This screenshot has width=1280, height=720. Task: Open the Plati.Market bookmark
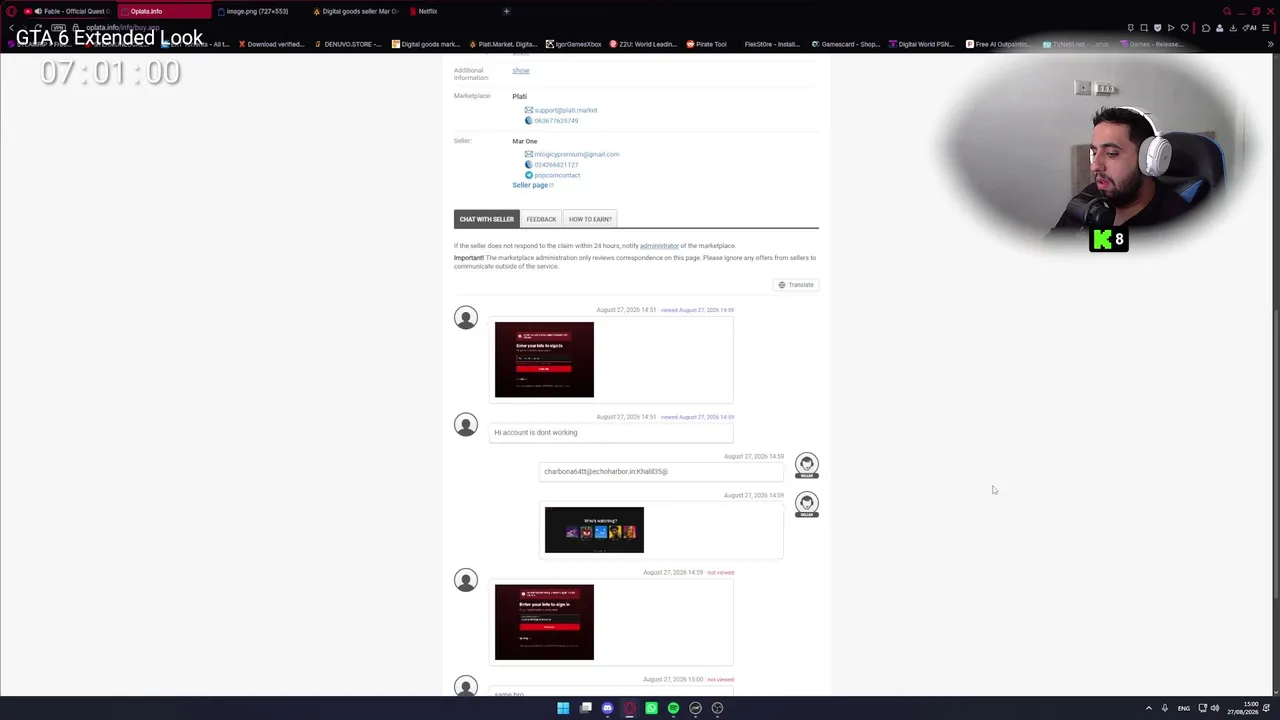click(503, 44)
